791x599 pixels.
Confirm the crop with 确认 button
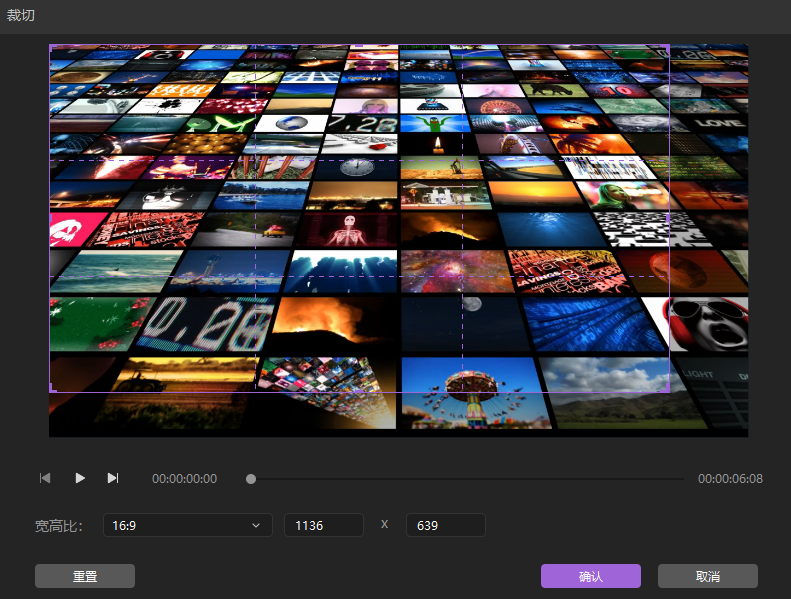(590, 576)
